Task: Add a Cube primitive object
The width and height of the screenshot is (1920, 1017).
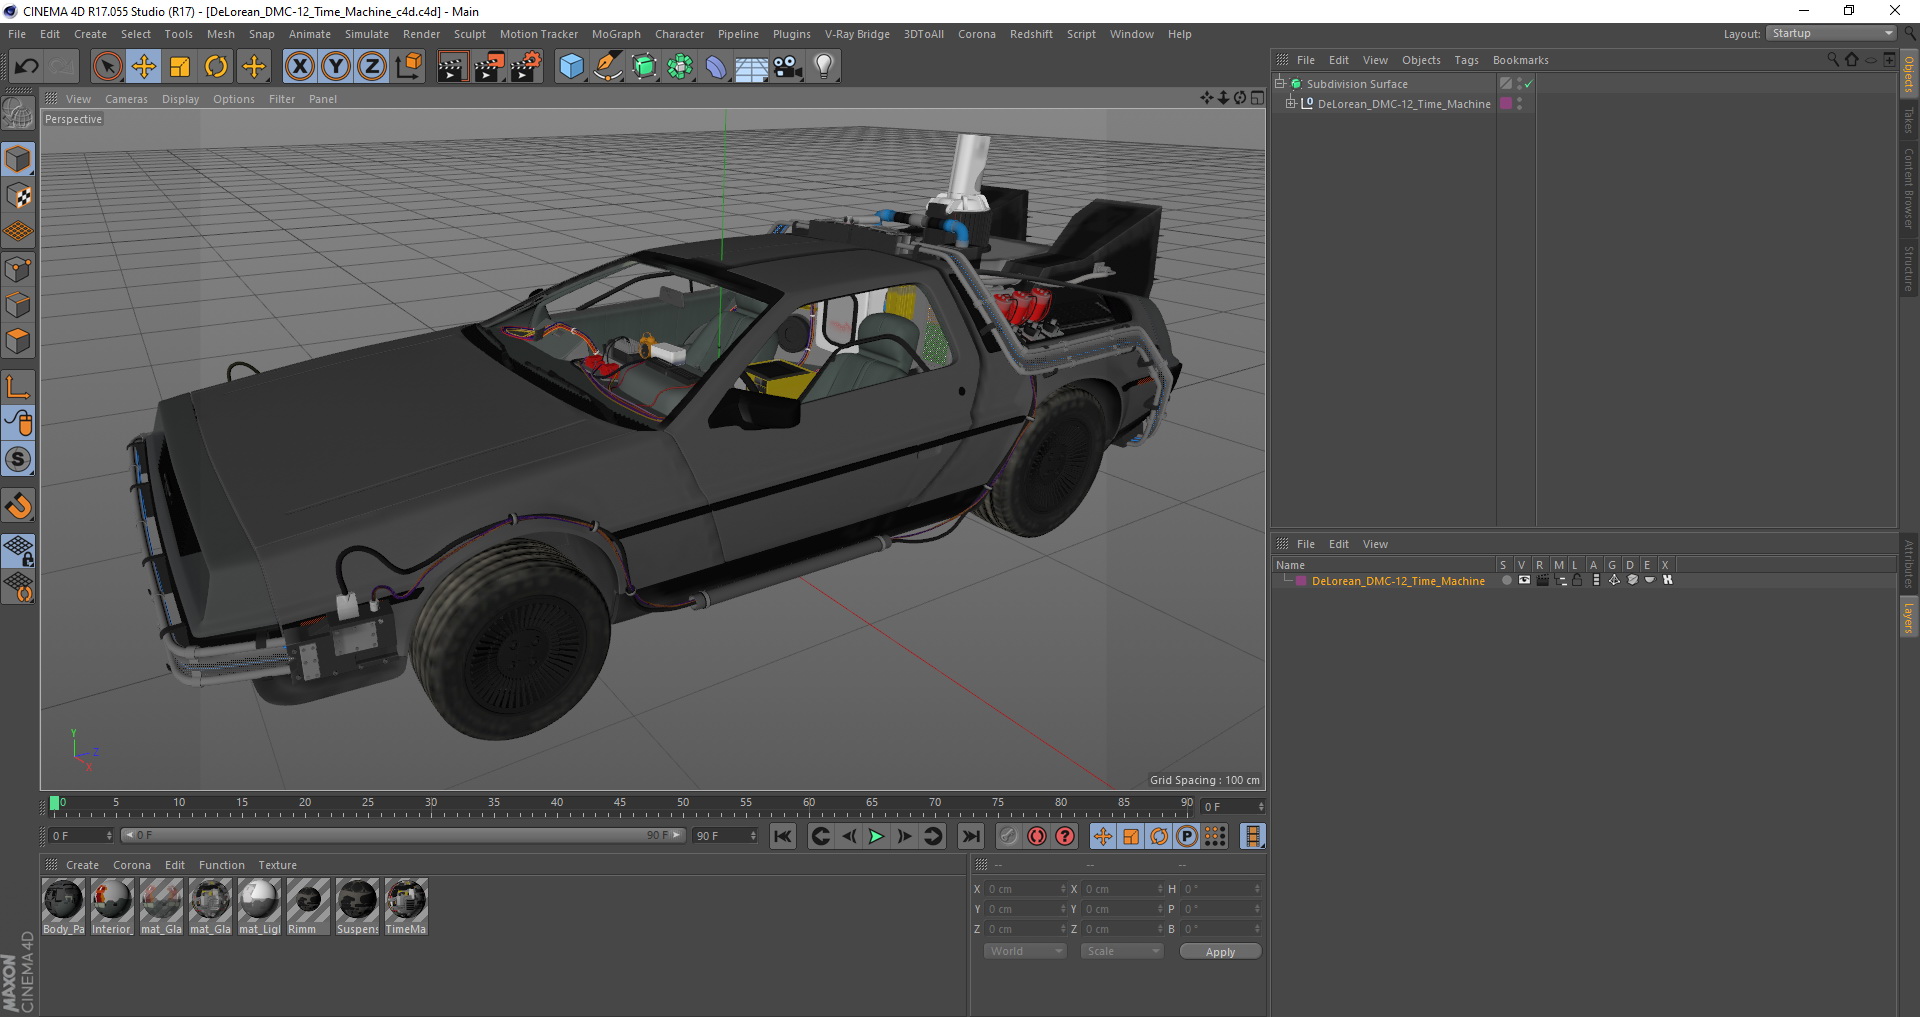Action: click(571, 67)
